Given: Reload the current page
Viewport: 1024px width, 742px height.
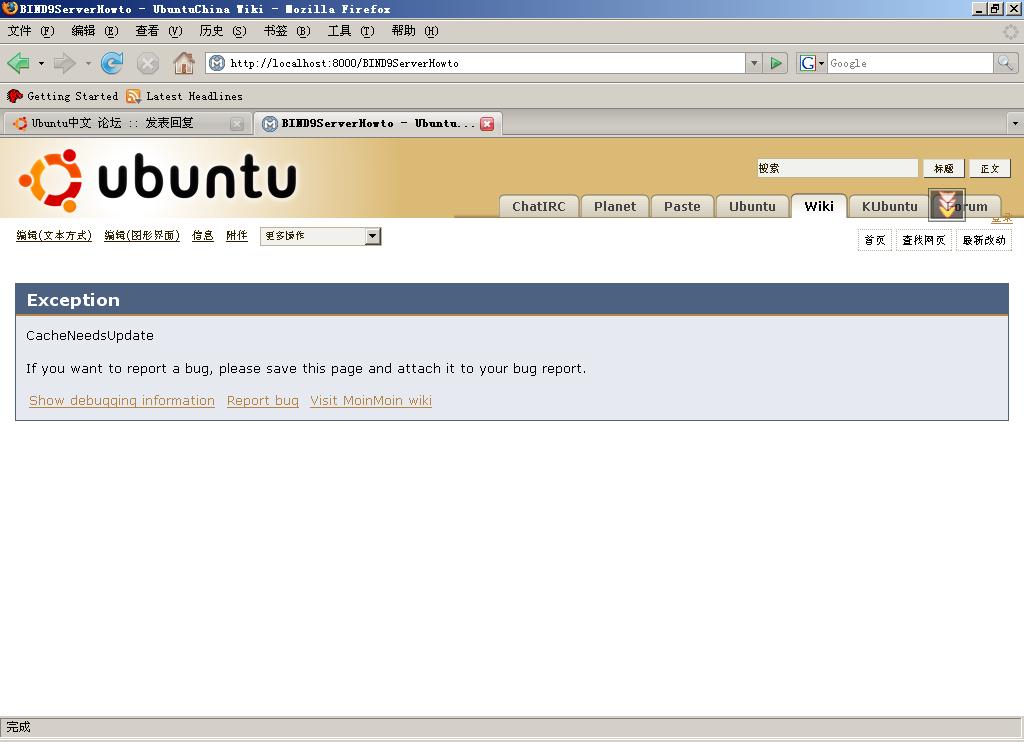Looking at the screenshot, I should (x=112, y=63).
